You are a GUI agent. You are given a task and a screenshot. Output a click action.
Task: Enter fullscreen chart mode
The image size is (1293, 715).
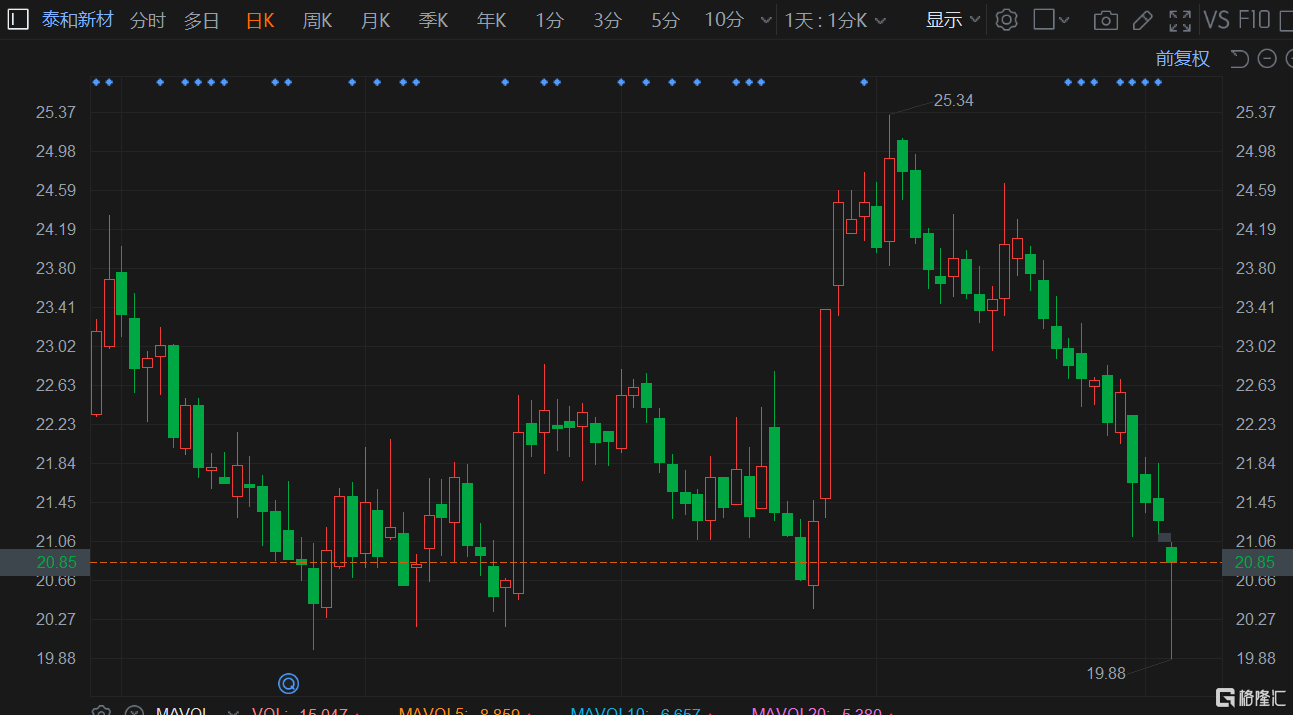pyautogui.click(x=1180, y=20)
